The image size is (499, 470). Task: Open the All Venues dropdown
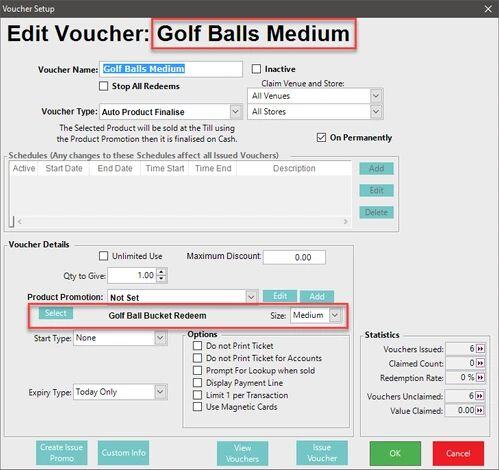[x=376, y=96]
